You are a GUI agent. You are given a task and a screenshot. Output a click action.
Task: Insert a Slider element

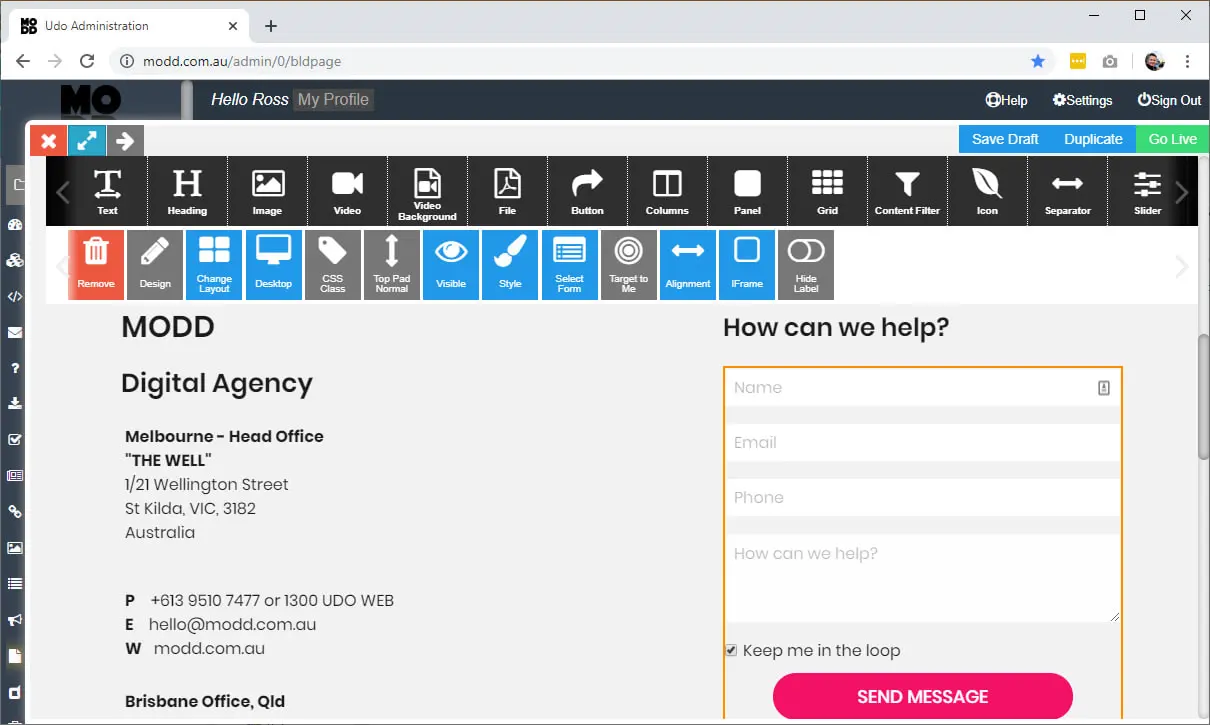[x=1147, y=190]
